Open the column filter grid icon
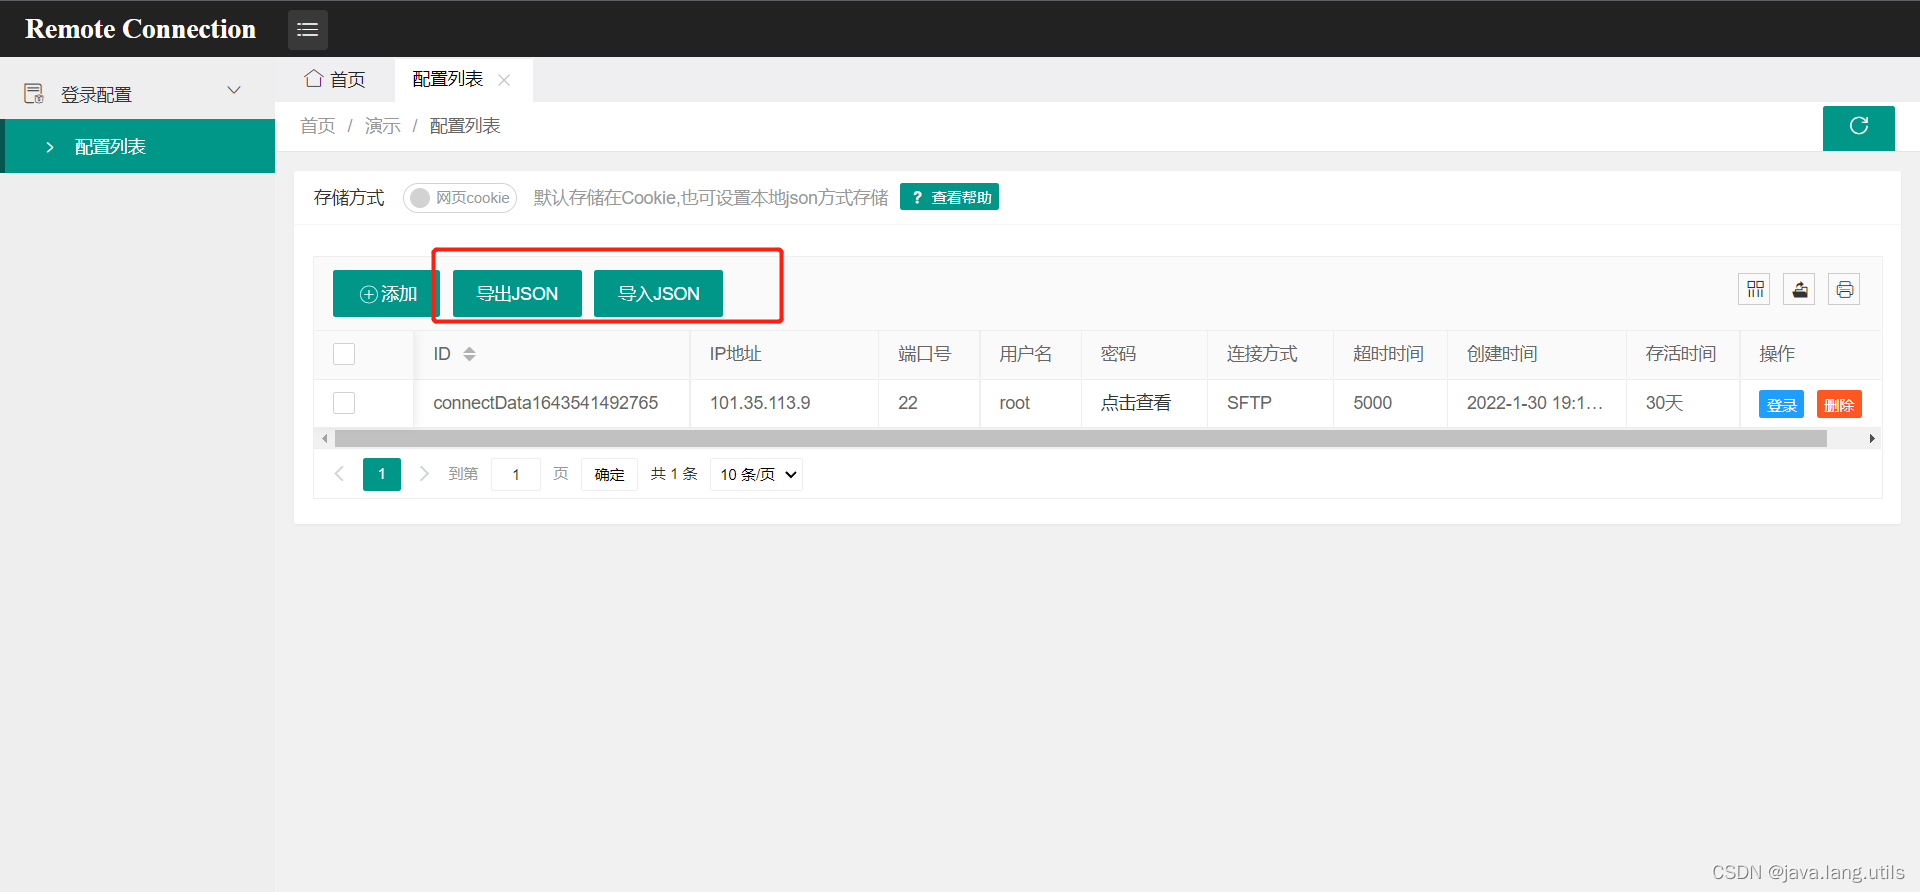Image resolution: width=1920 pixels, height=892 pixels. [x=1754, y=290]
